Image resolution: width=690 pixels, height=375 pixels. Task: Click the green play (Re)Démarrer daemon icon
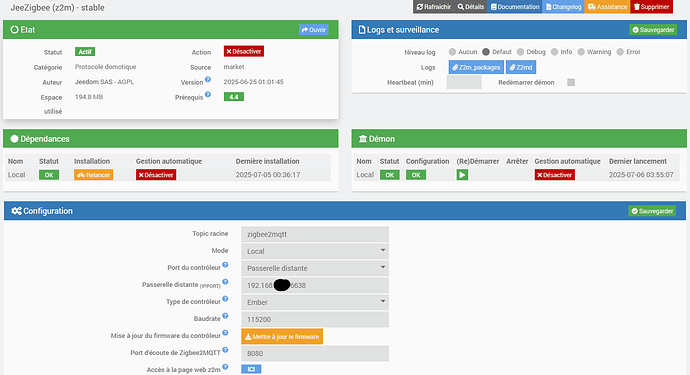pyautogui.click(x=462, y=175)
